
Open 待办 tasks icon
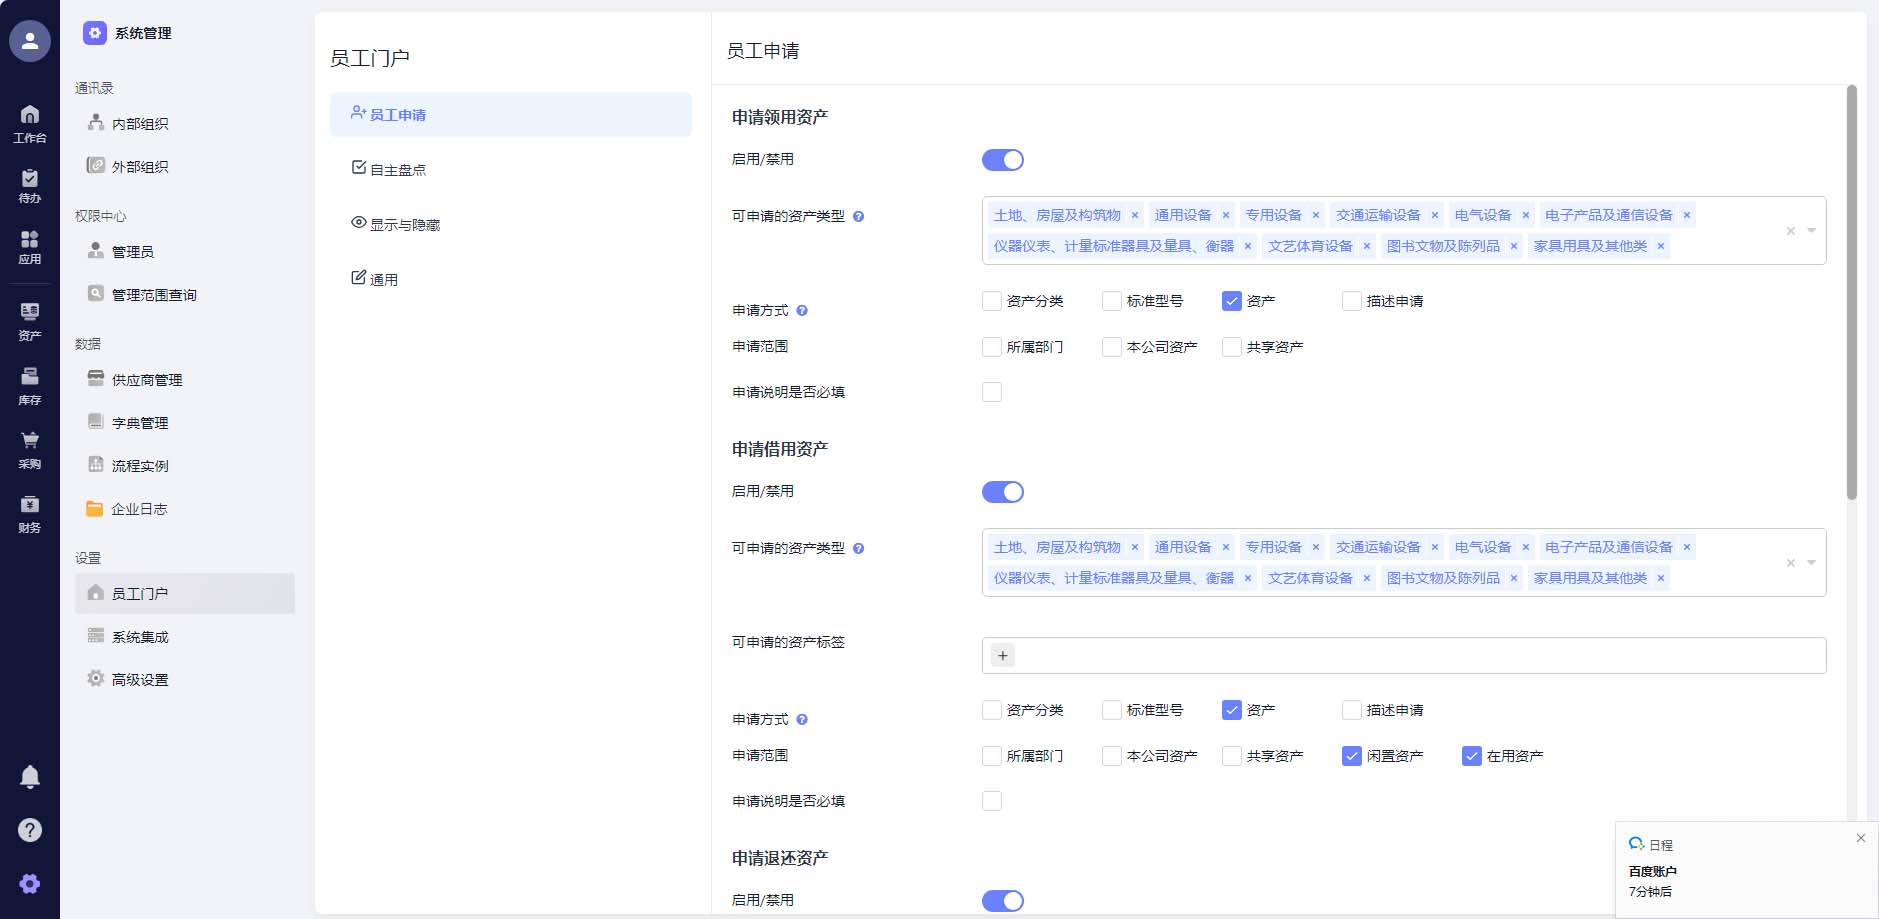pos(30,186)
